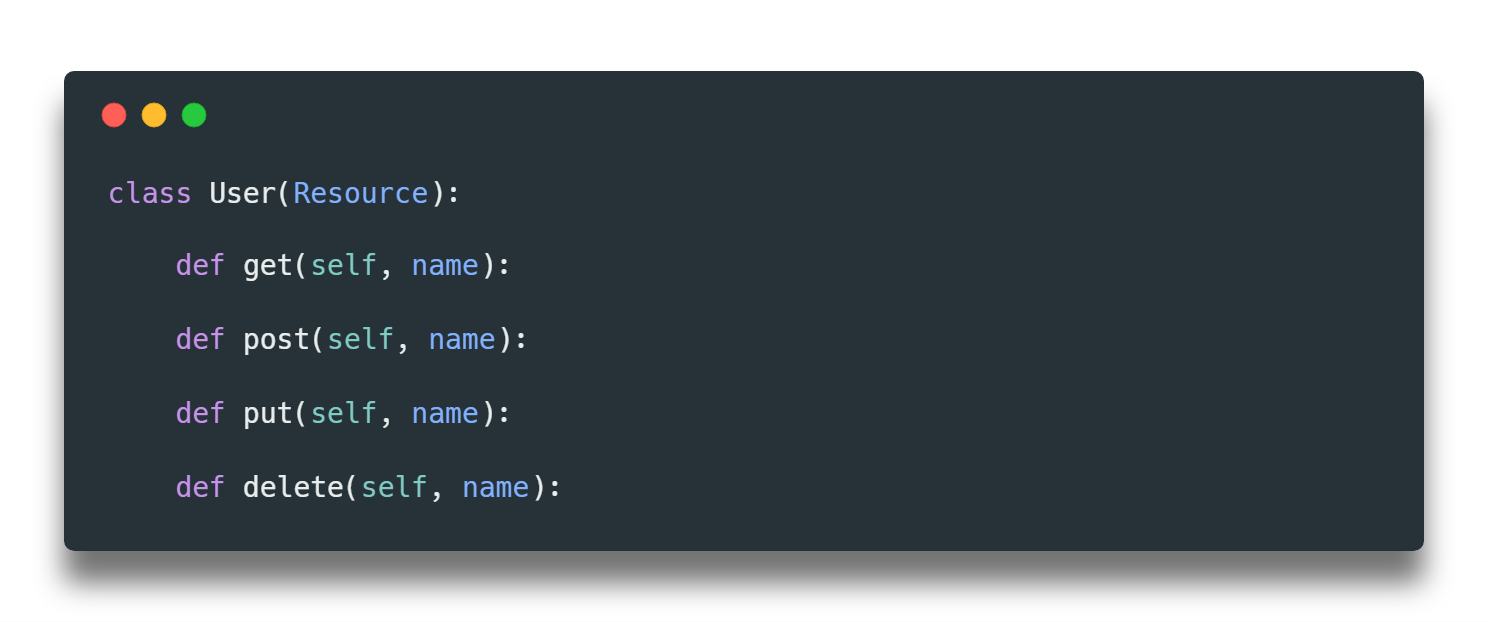Click 'self' in the post method
The image size is (1488, 622).
coord(360,340)
